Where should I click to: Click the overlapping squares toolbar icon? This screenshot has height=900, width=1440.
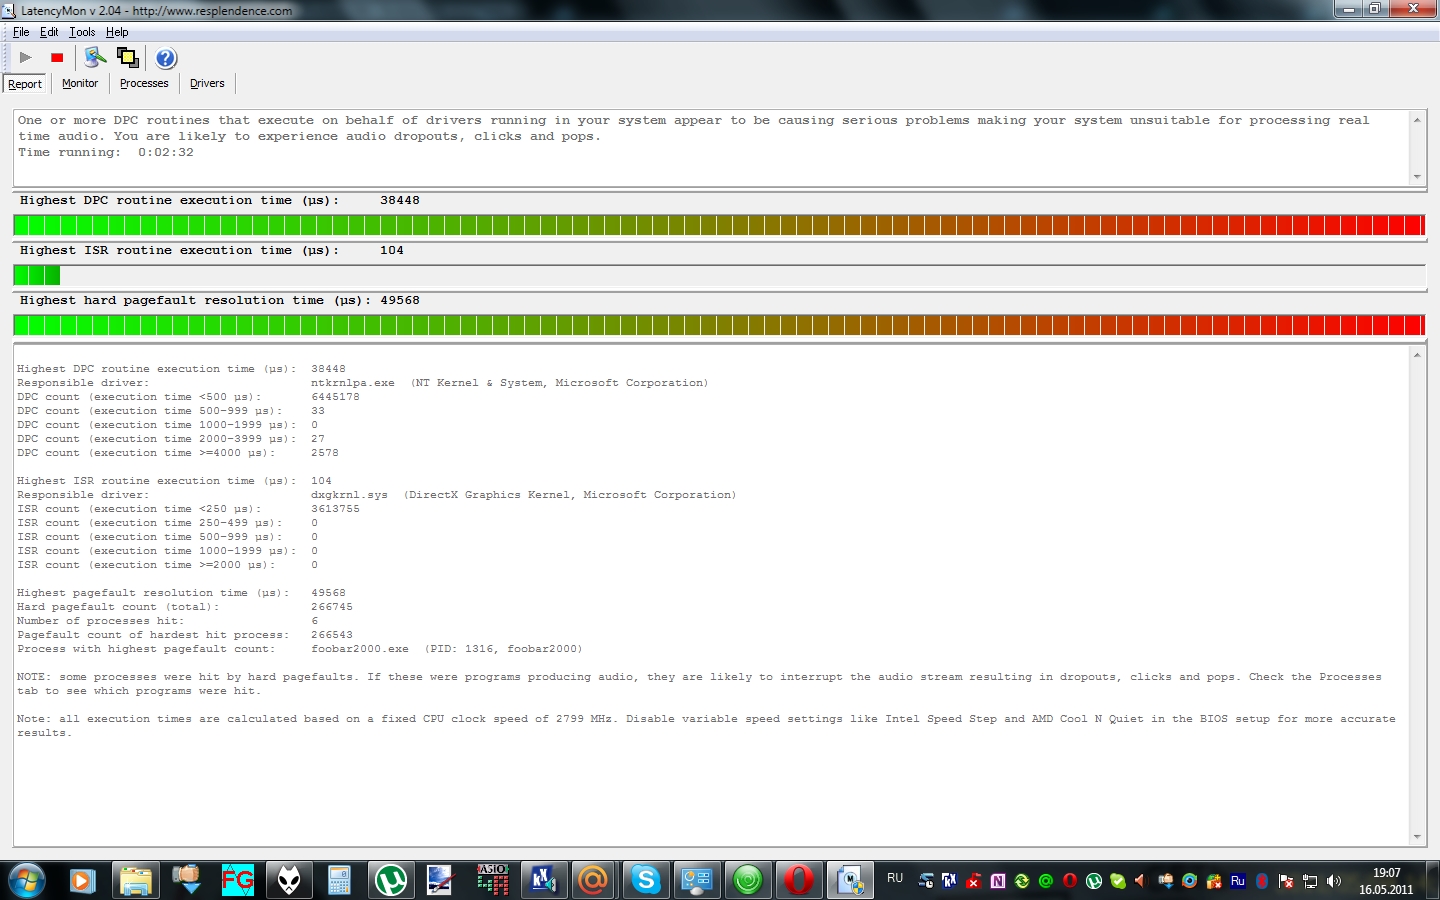pyautogui.click(x=128, y=58)
